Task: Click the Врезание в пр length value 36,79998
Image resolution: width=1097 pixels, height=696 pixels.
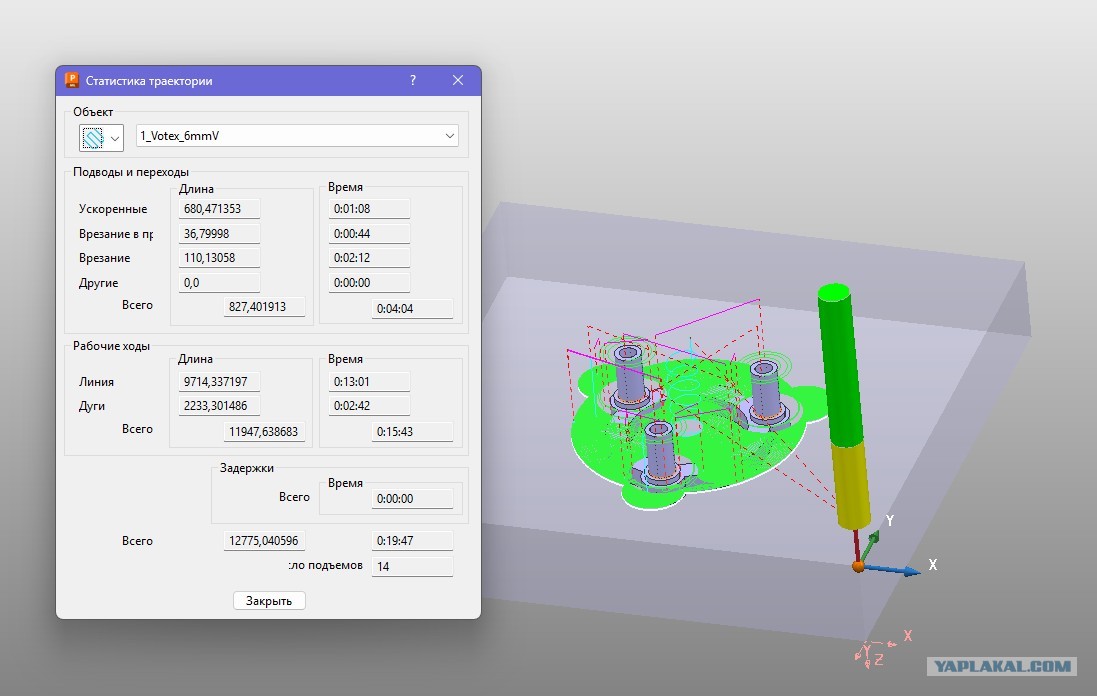Action: pos(219,234)
